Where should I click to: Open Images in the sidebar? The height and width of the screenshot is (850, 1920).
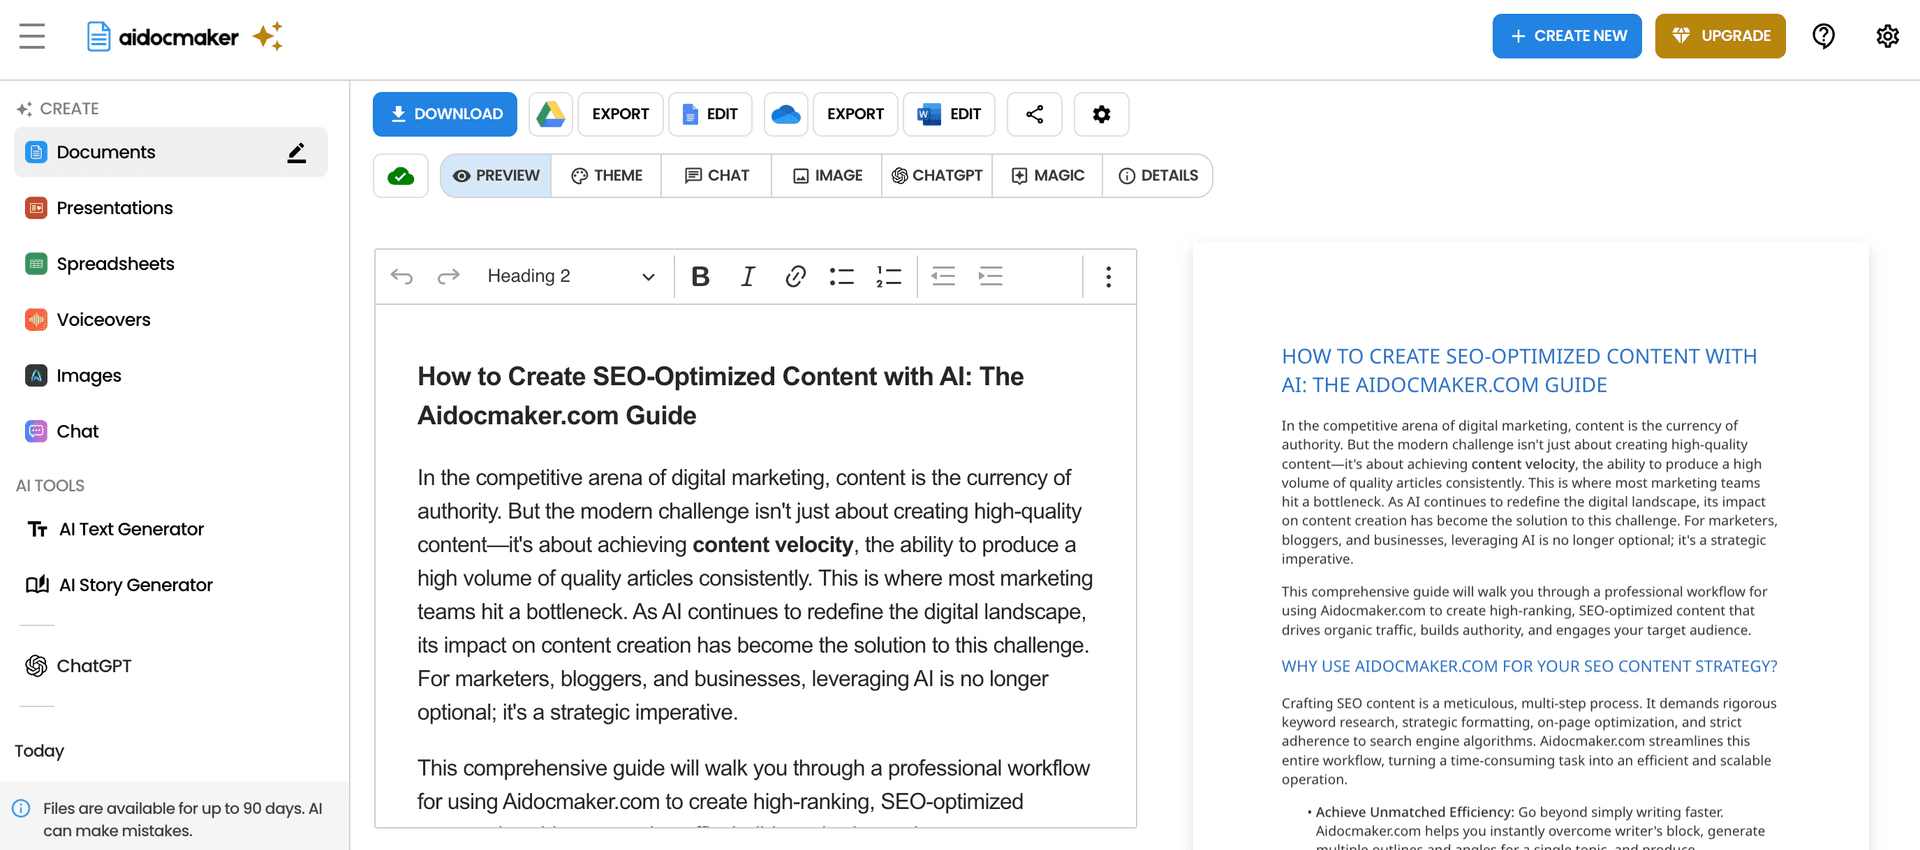click(171, 376)
